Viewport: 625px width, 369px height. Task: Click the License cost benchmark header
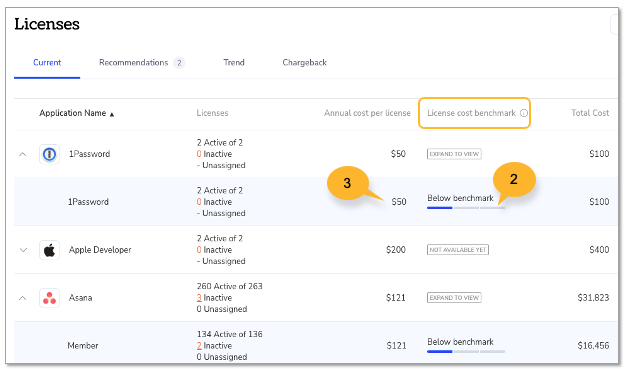tap(472, 113)
